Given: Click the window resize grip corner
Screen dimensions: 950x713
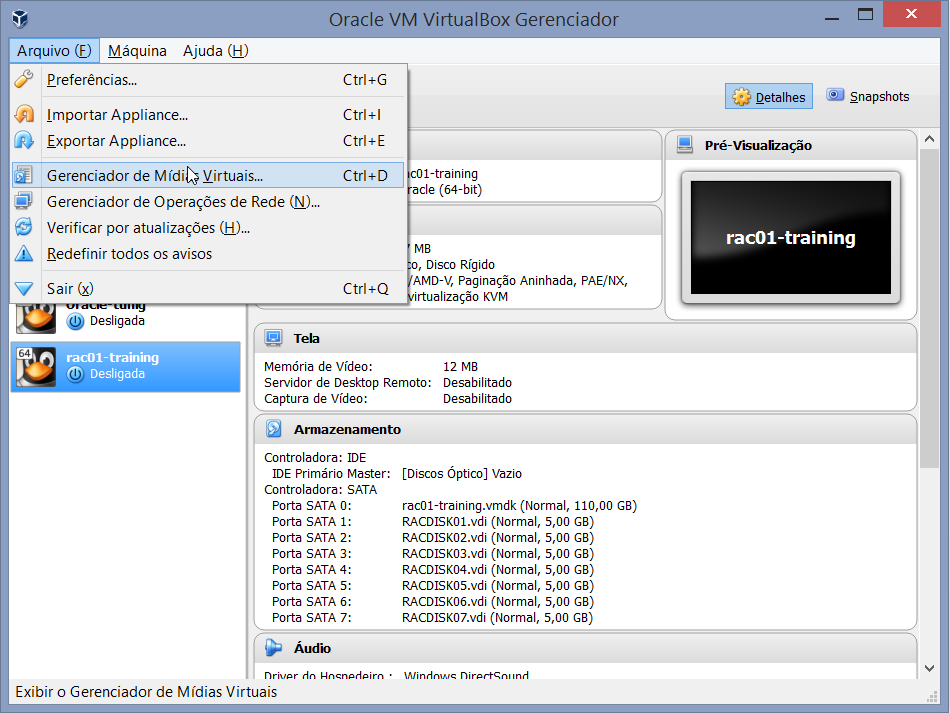Looking at the screenshot, I should point(932,697).
